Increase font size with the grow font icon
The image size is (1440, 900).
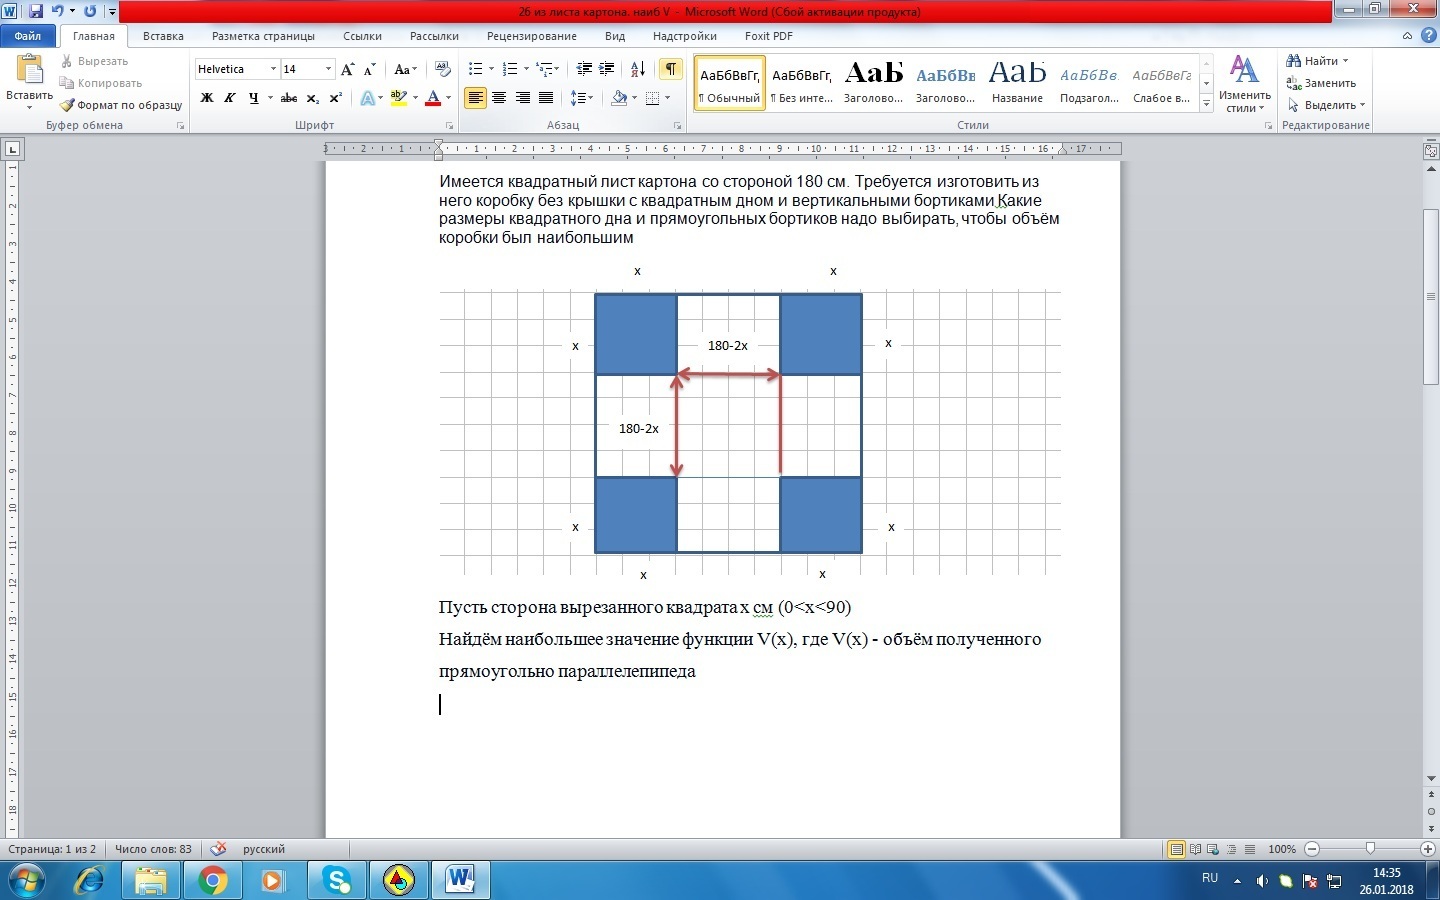[x=347, y=69]
